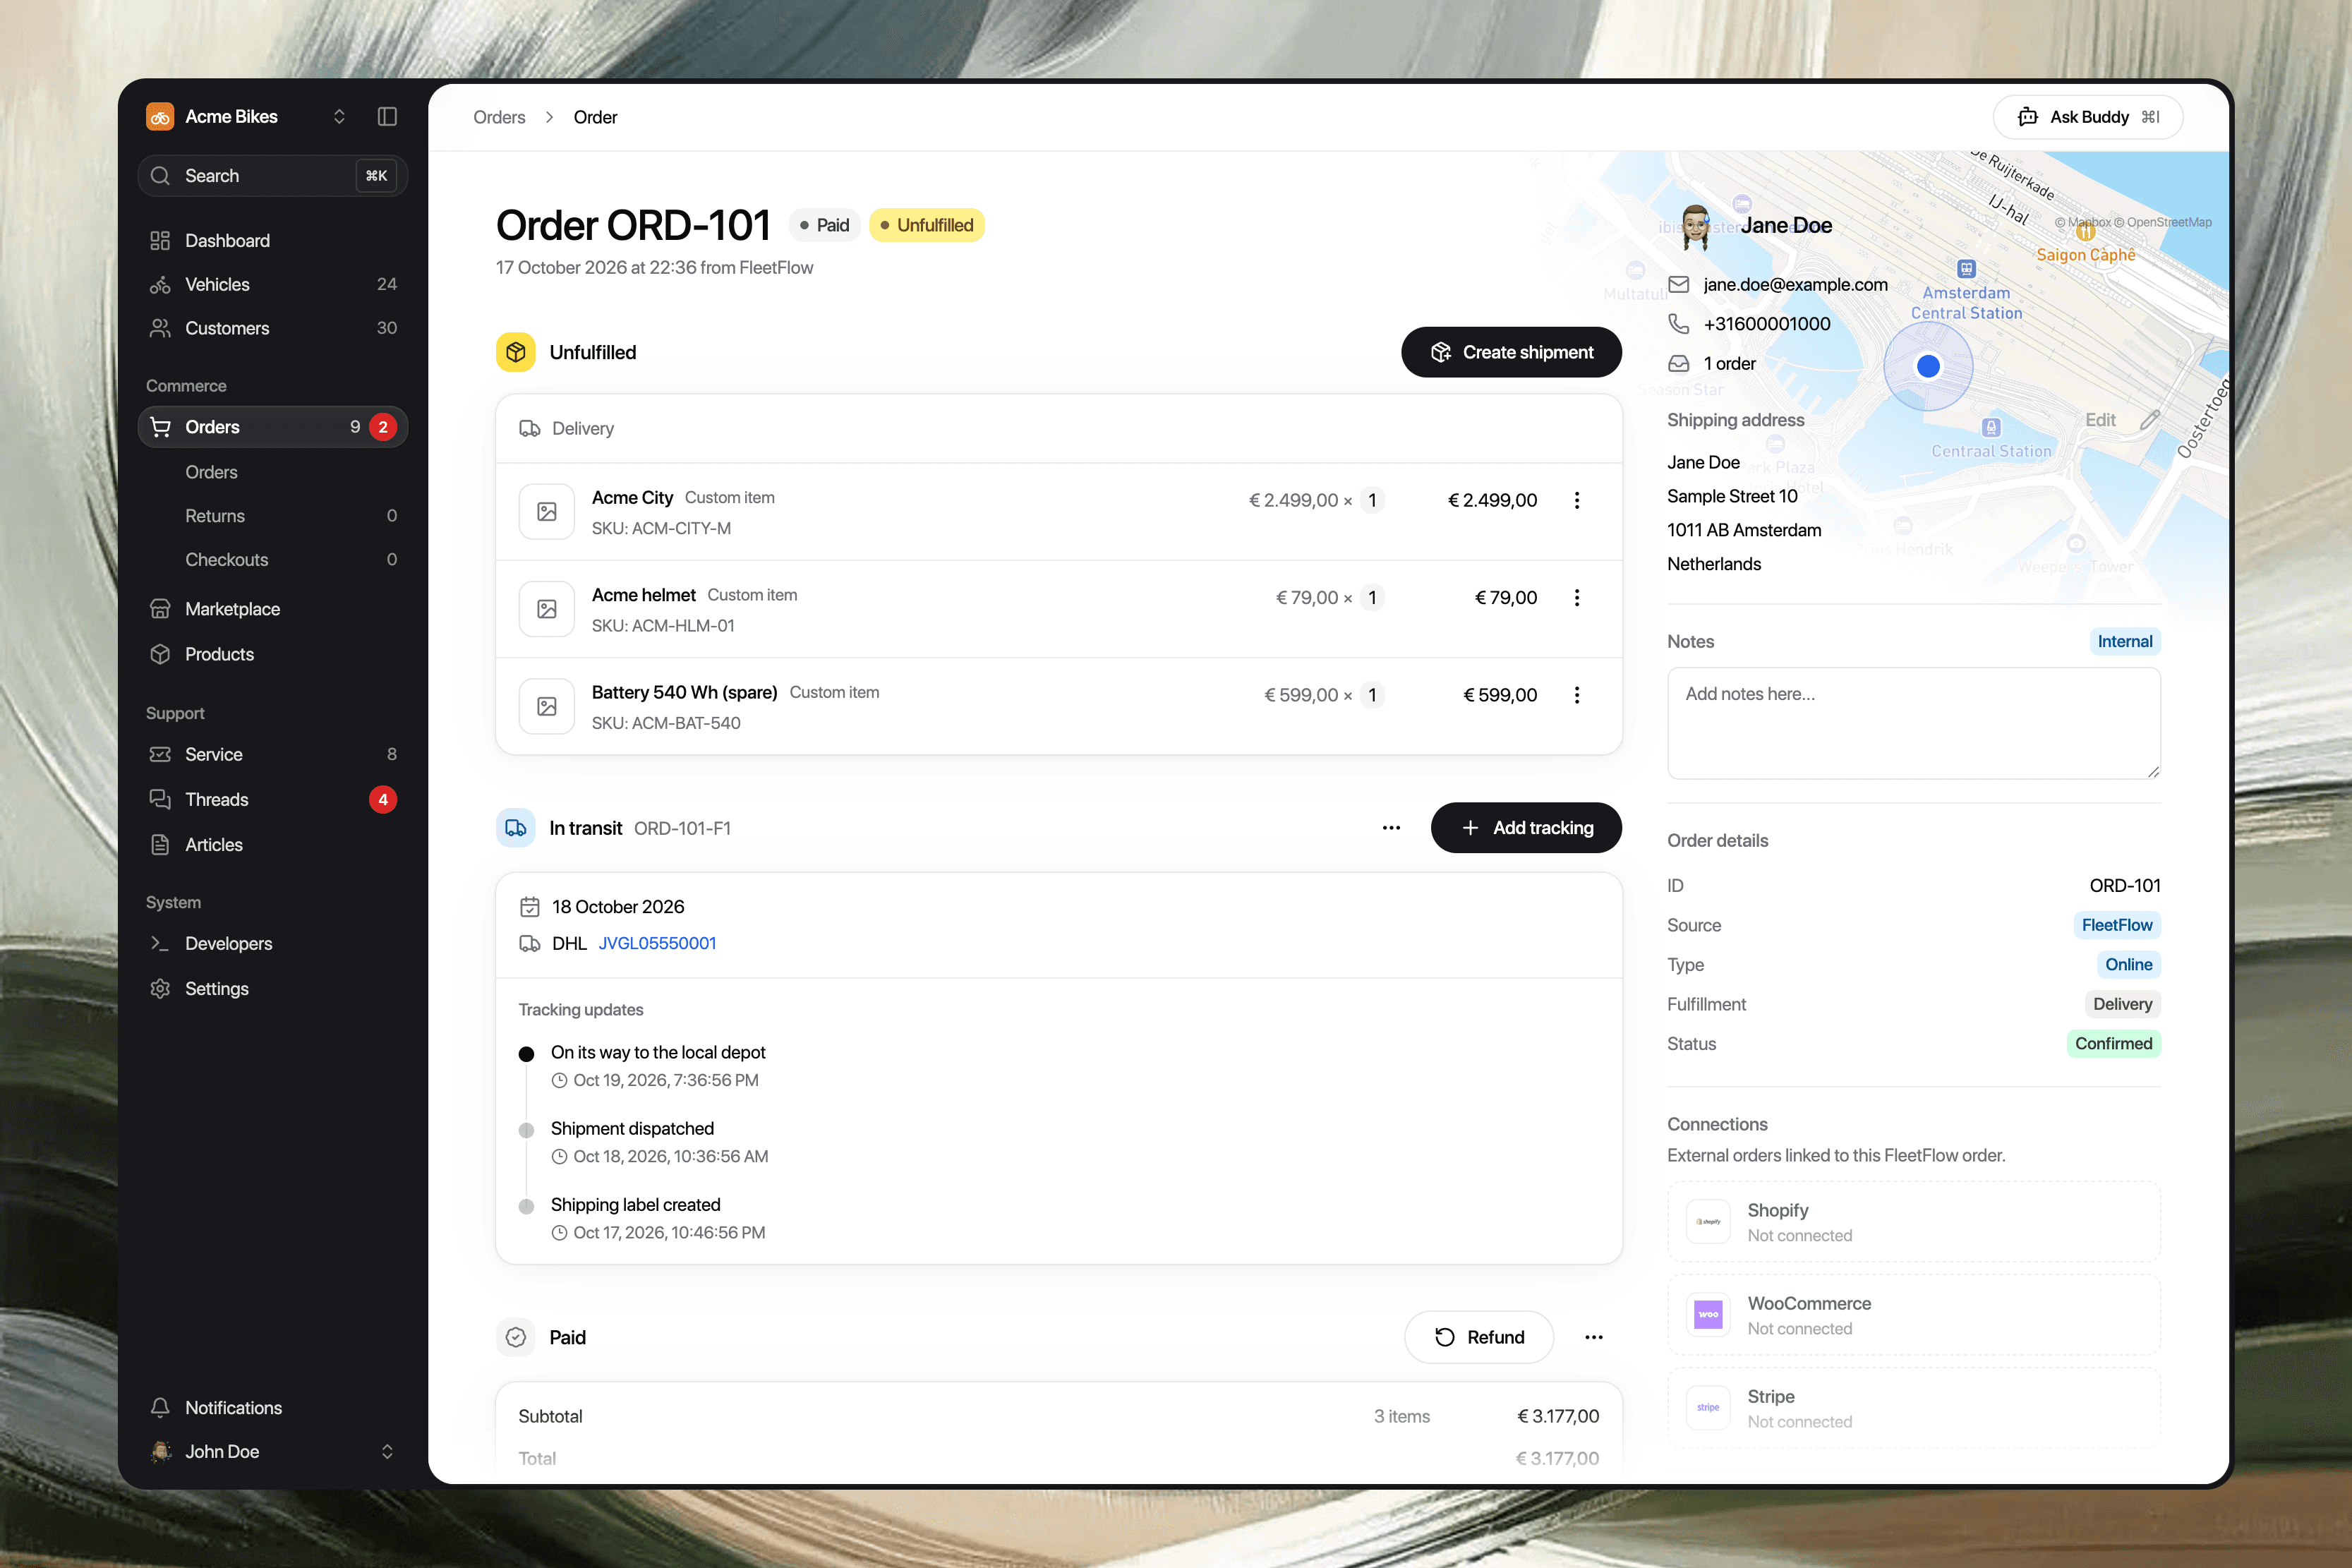Open Dashboard from the sidebar
The height and width of the screenshot is (1568, 2352).
coord(272,241)
